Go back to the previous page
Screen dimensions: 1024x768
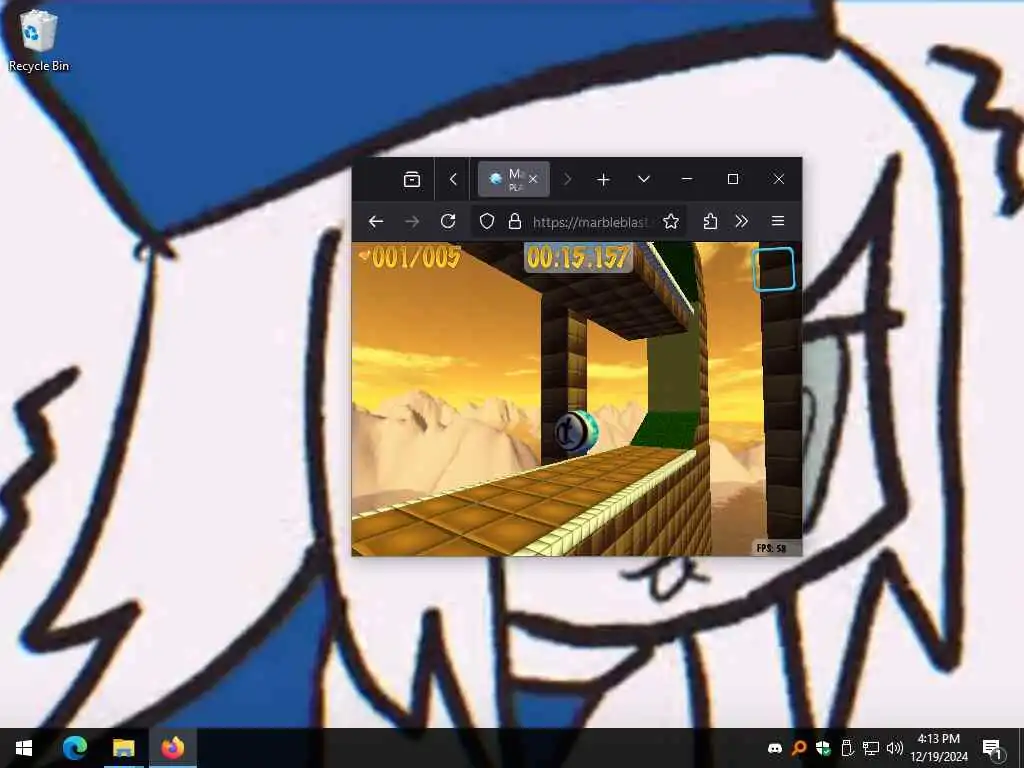click(376, 221)
